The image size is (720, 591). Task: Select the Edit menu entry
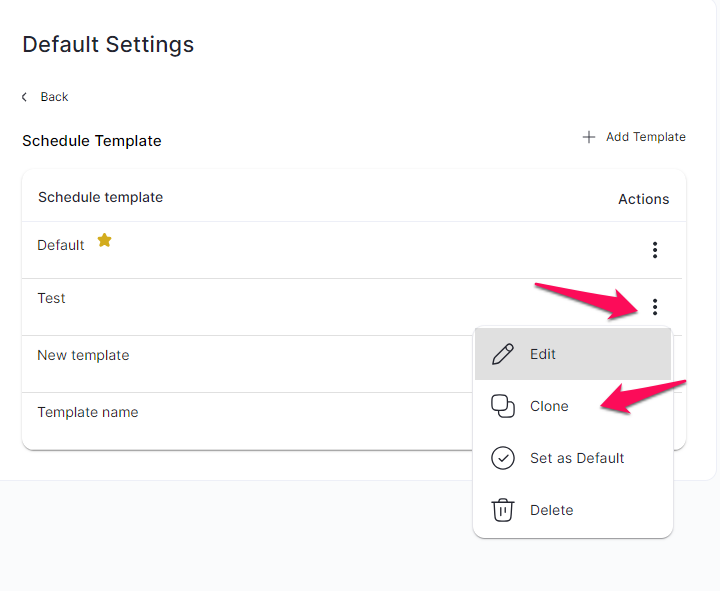(x=573, y=354)
